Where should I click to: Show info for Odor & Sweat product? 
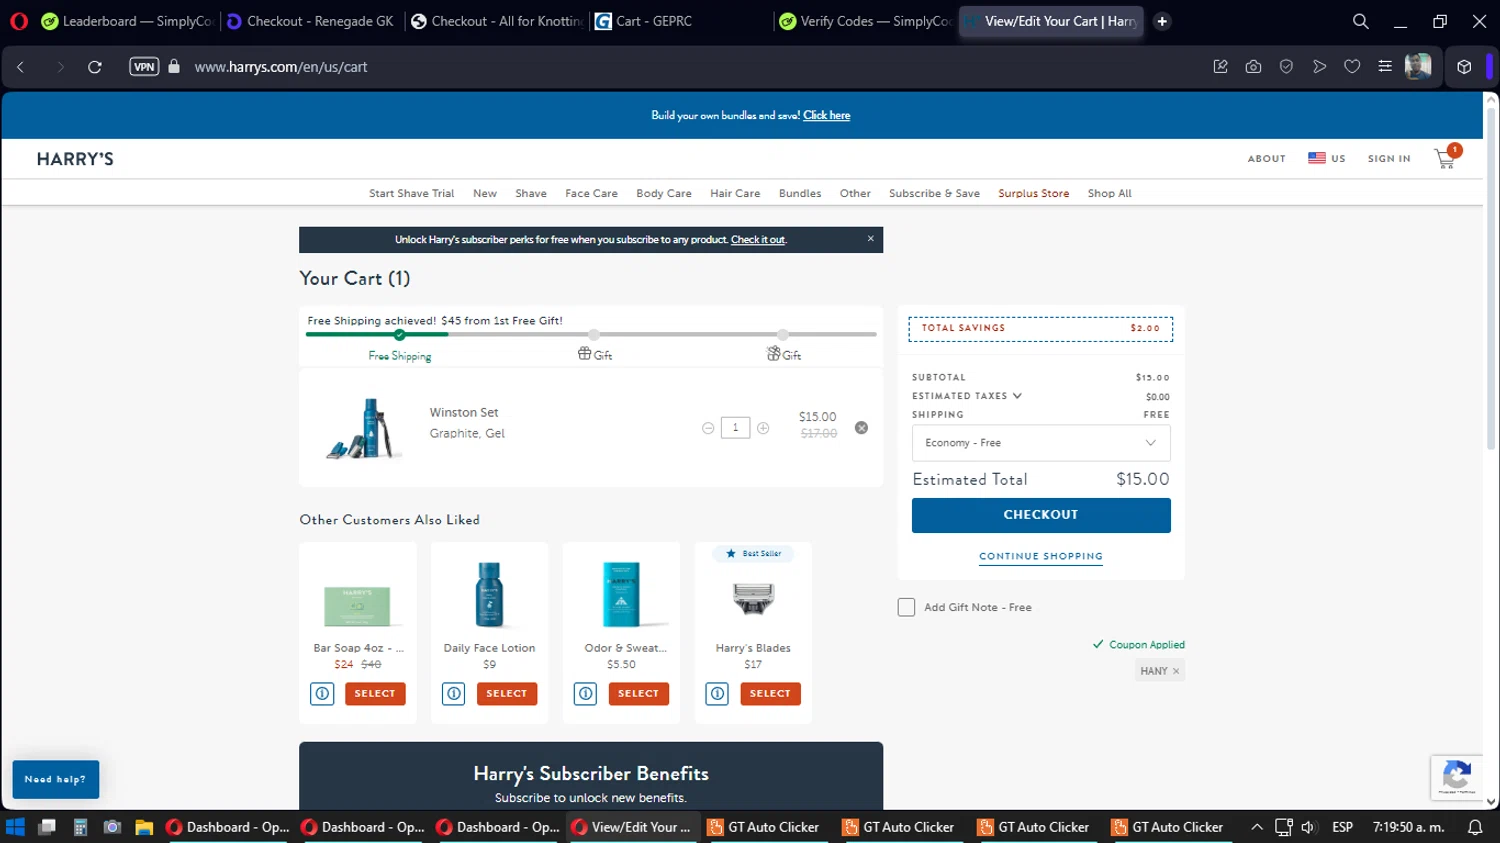point(586,693)
